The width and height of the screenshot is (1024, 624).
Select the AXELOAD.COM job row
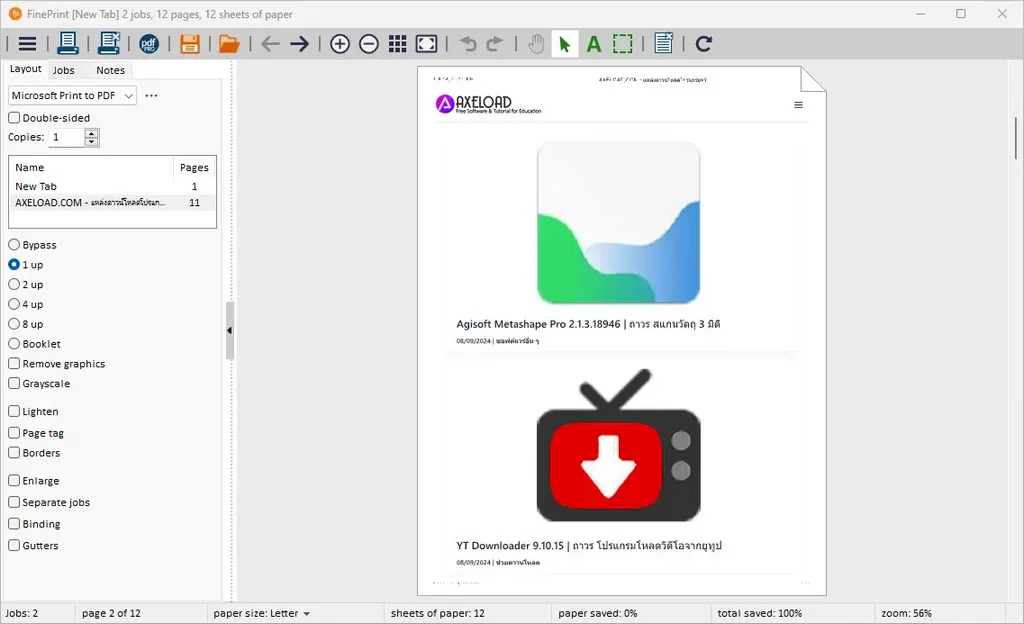point(112,202)
